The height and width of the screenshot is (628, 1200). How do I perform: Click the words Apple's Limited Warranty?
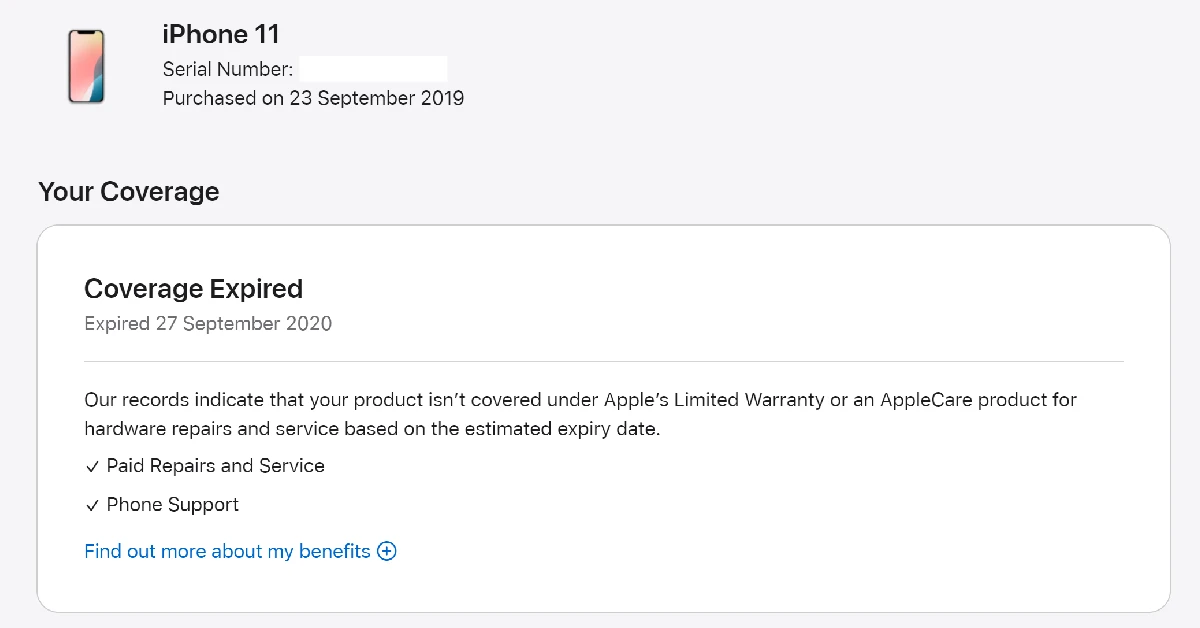click(x=714, y=400)
